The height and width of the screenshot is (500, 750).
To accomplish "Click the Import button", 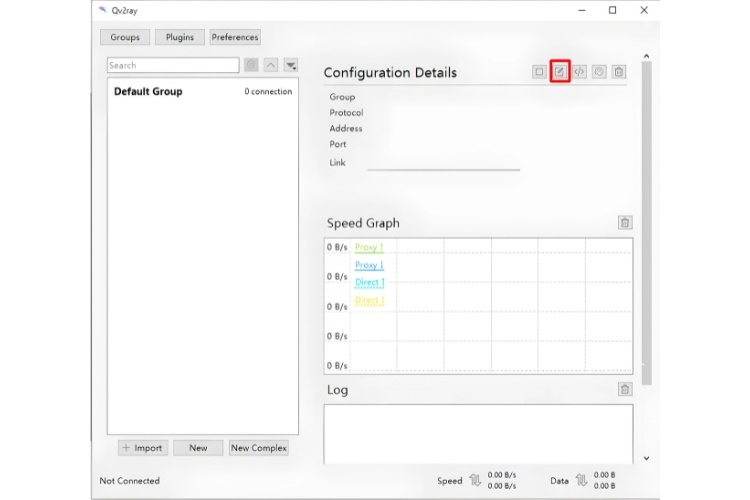I will point(143,448).
